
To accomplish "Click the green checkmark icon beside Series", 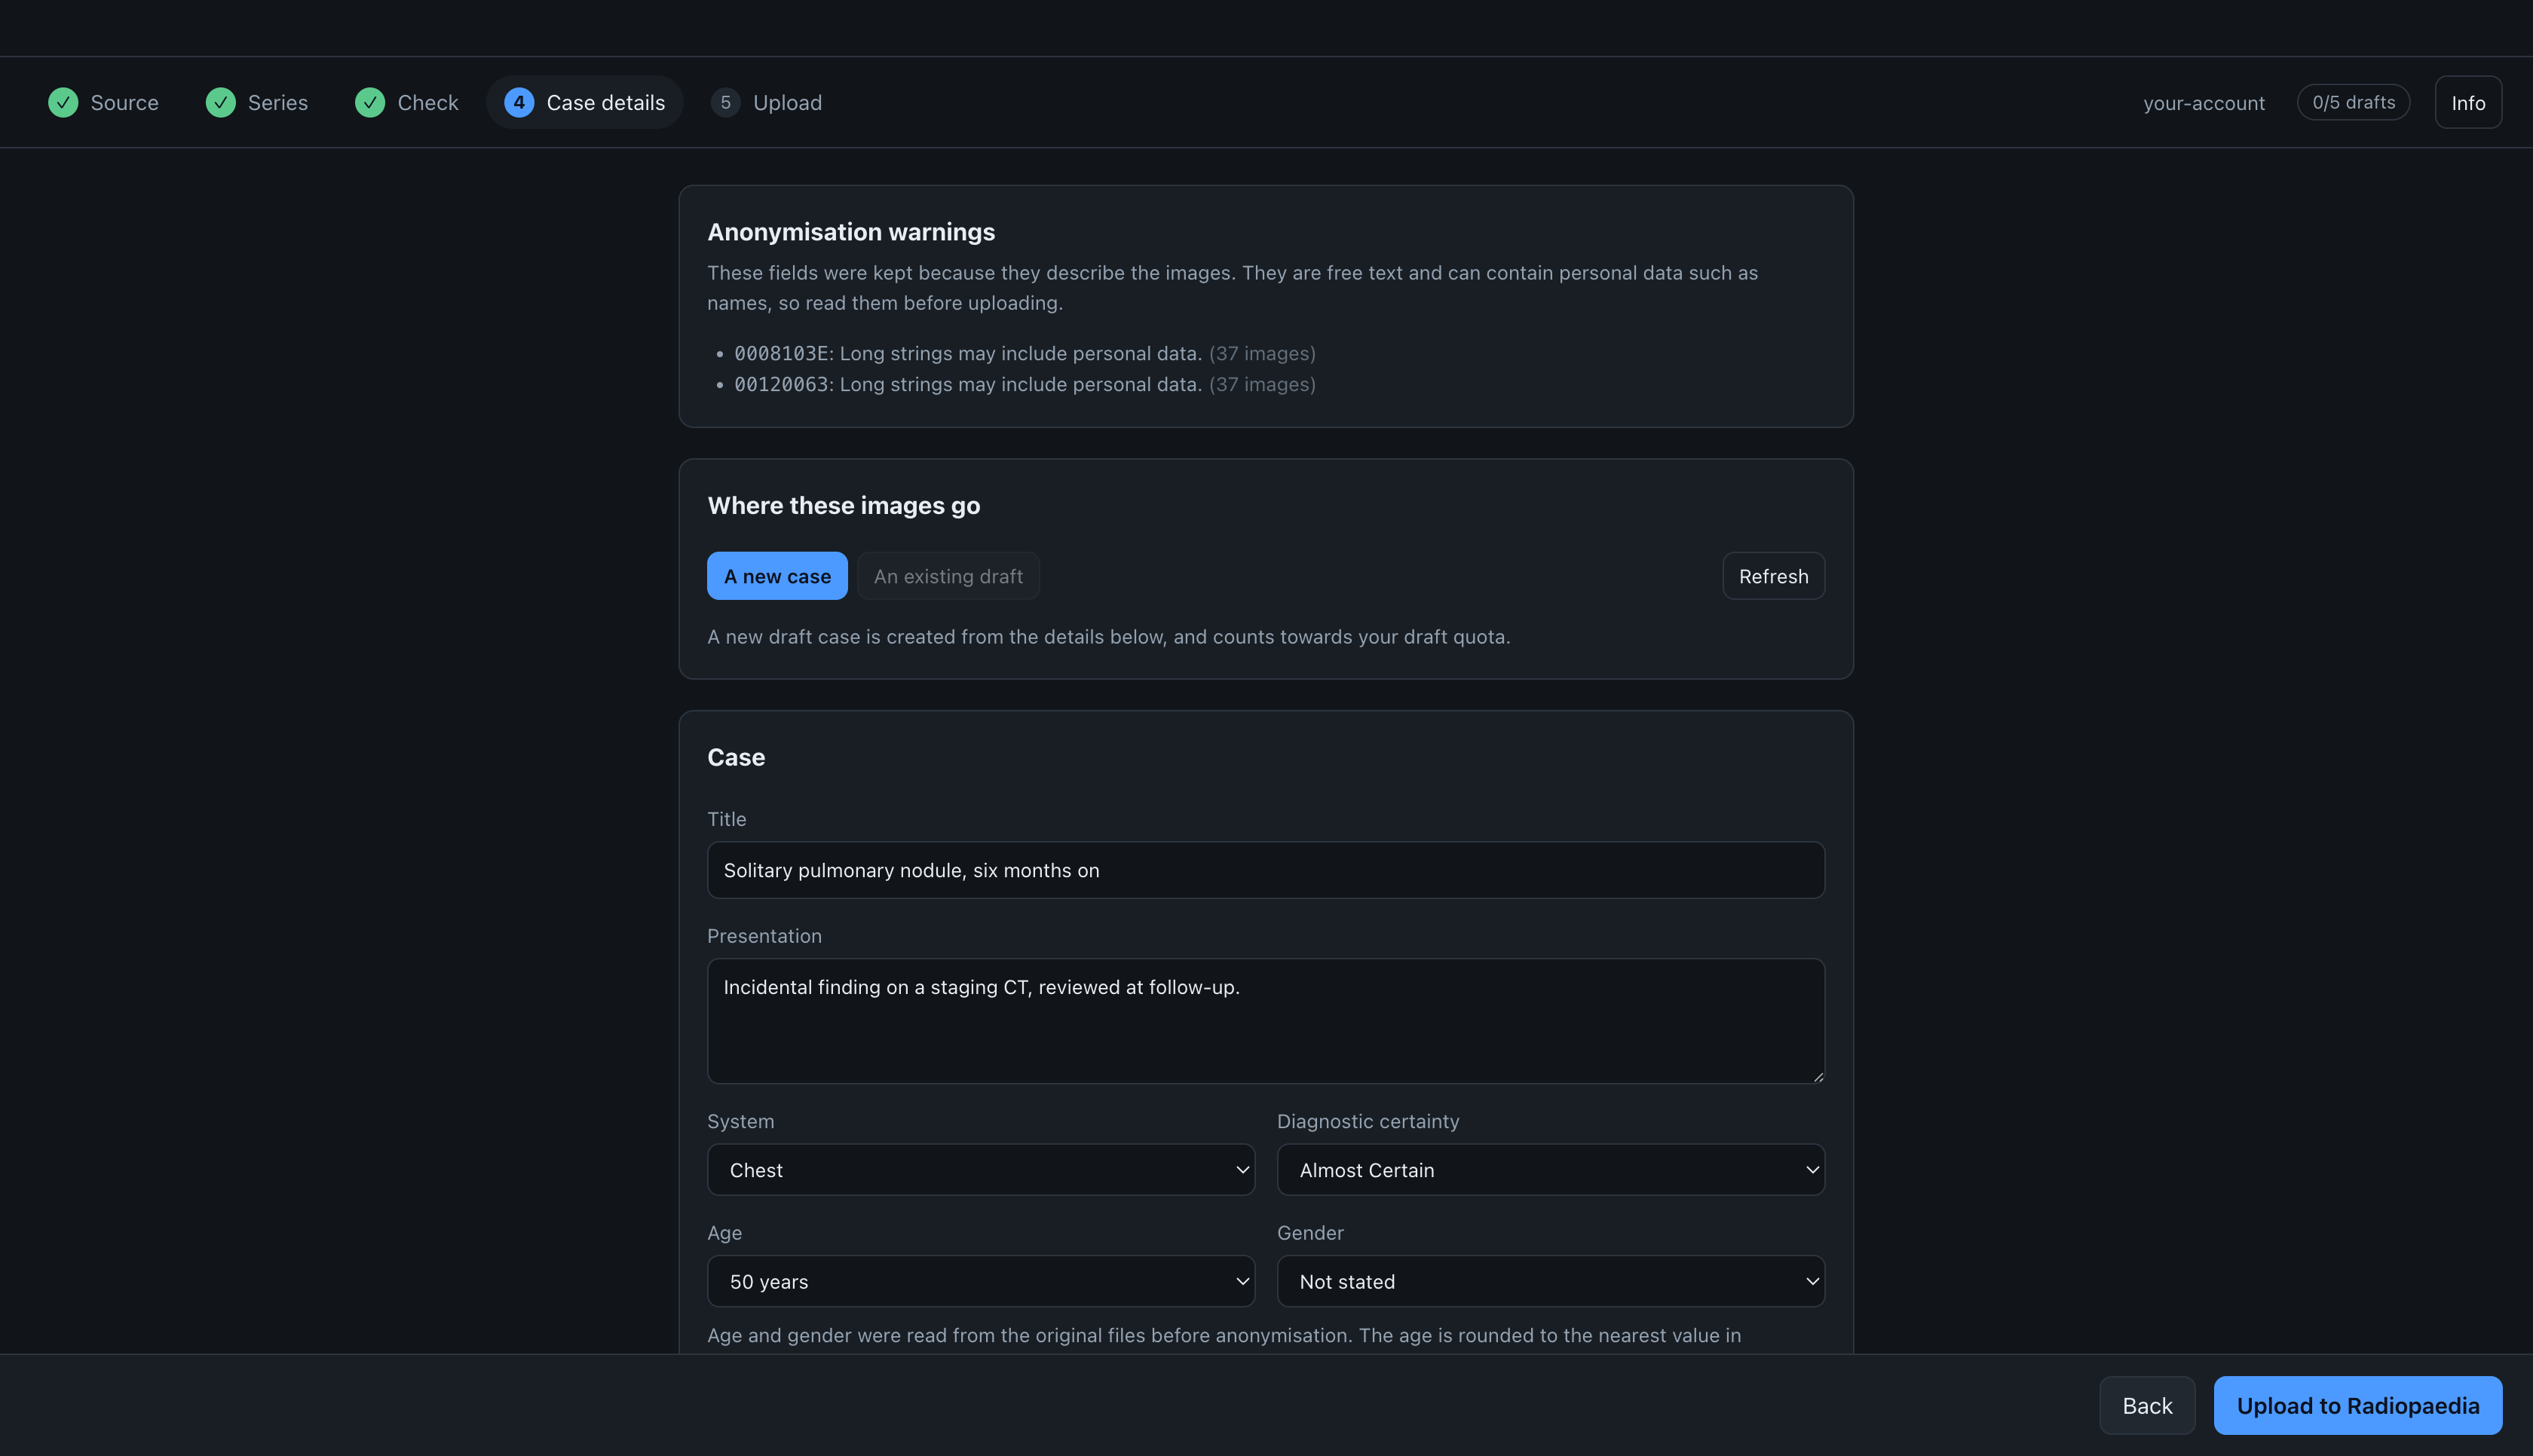I will pos(220,102).
